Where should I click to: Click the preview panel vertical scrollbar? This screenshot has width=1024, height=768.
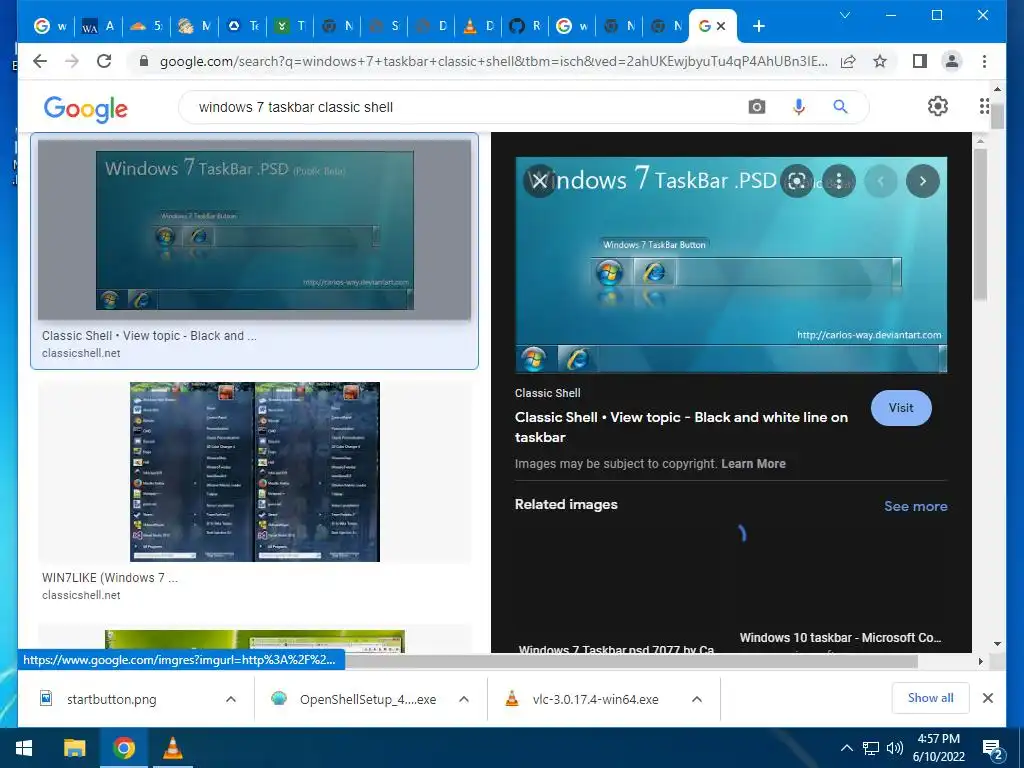pos(980,225)
